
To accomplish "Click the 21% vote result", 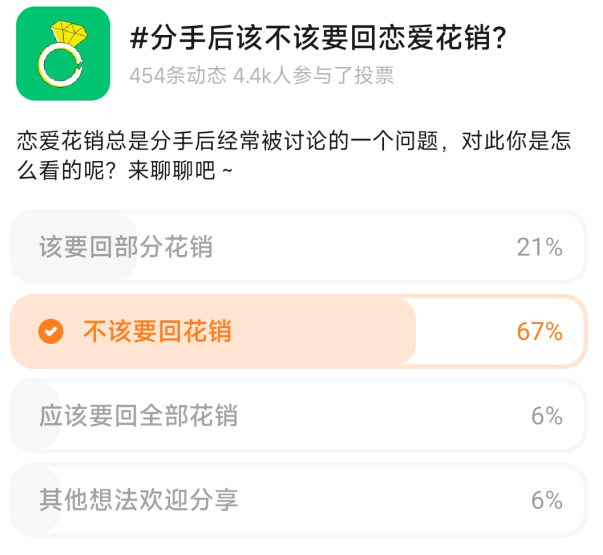I will click(539, 247).
